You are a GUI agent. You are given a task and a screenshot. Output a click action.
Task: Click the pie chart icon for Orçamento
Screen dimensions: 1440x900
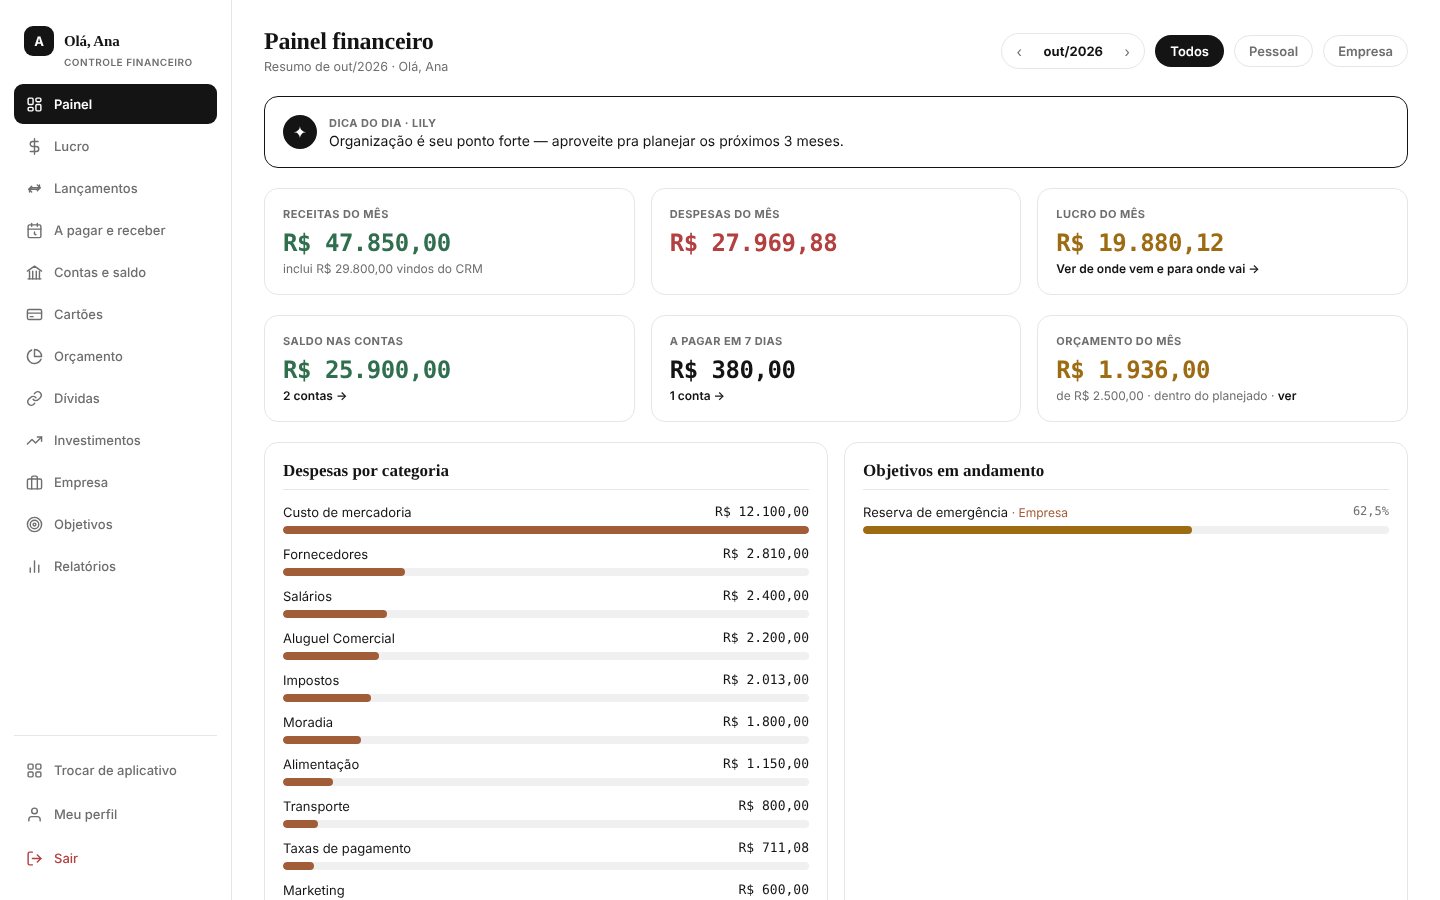[34, 356]
